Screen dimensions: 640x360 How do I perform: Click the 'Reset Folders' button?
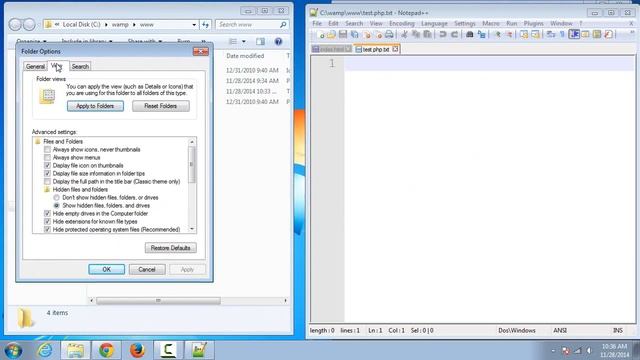click(x=160, y=106)
